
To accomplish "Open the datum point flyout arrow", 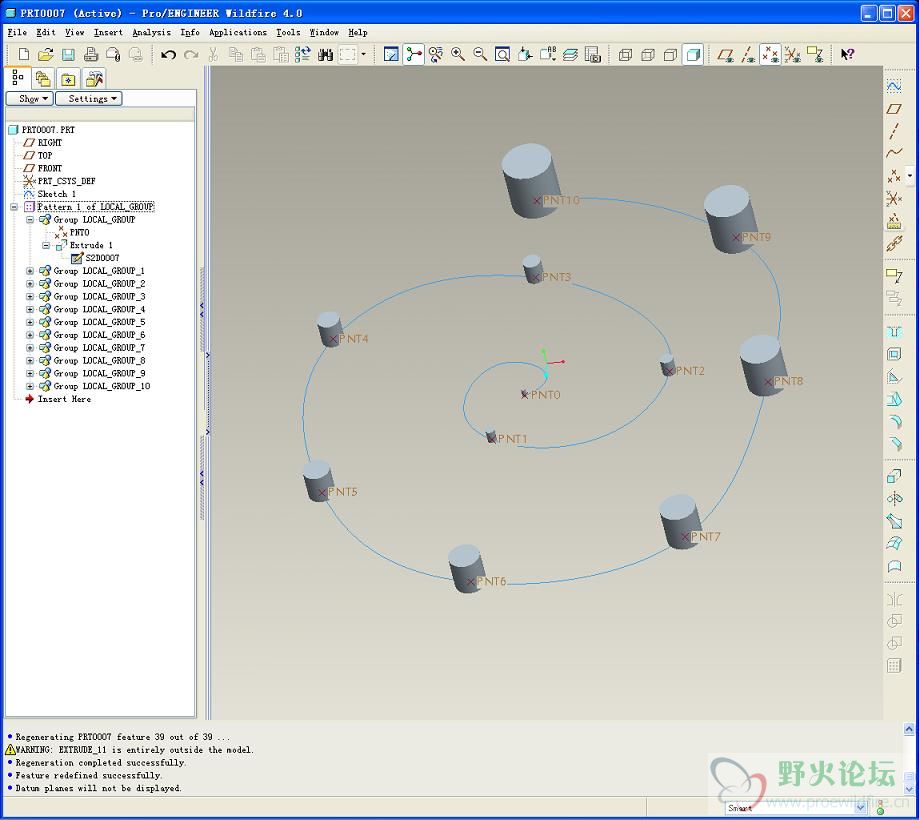I will tap(910, 175).
